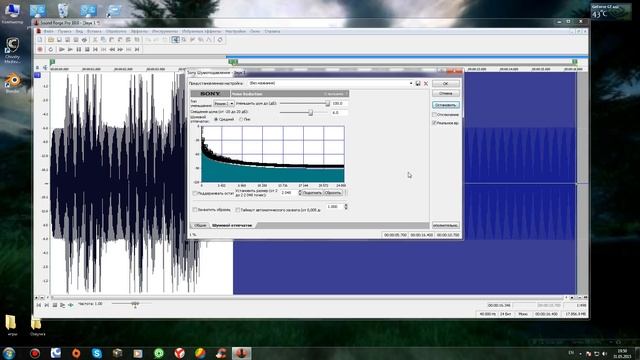The height and width of the screenshot is (360, 640).
Task: Open the Вид menu
Action: point(79,31)
